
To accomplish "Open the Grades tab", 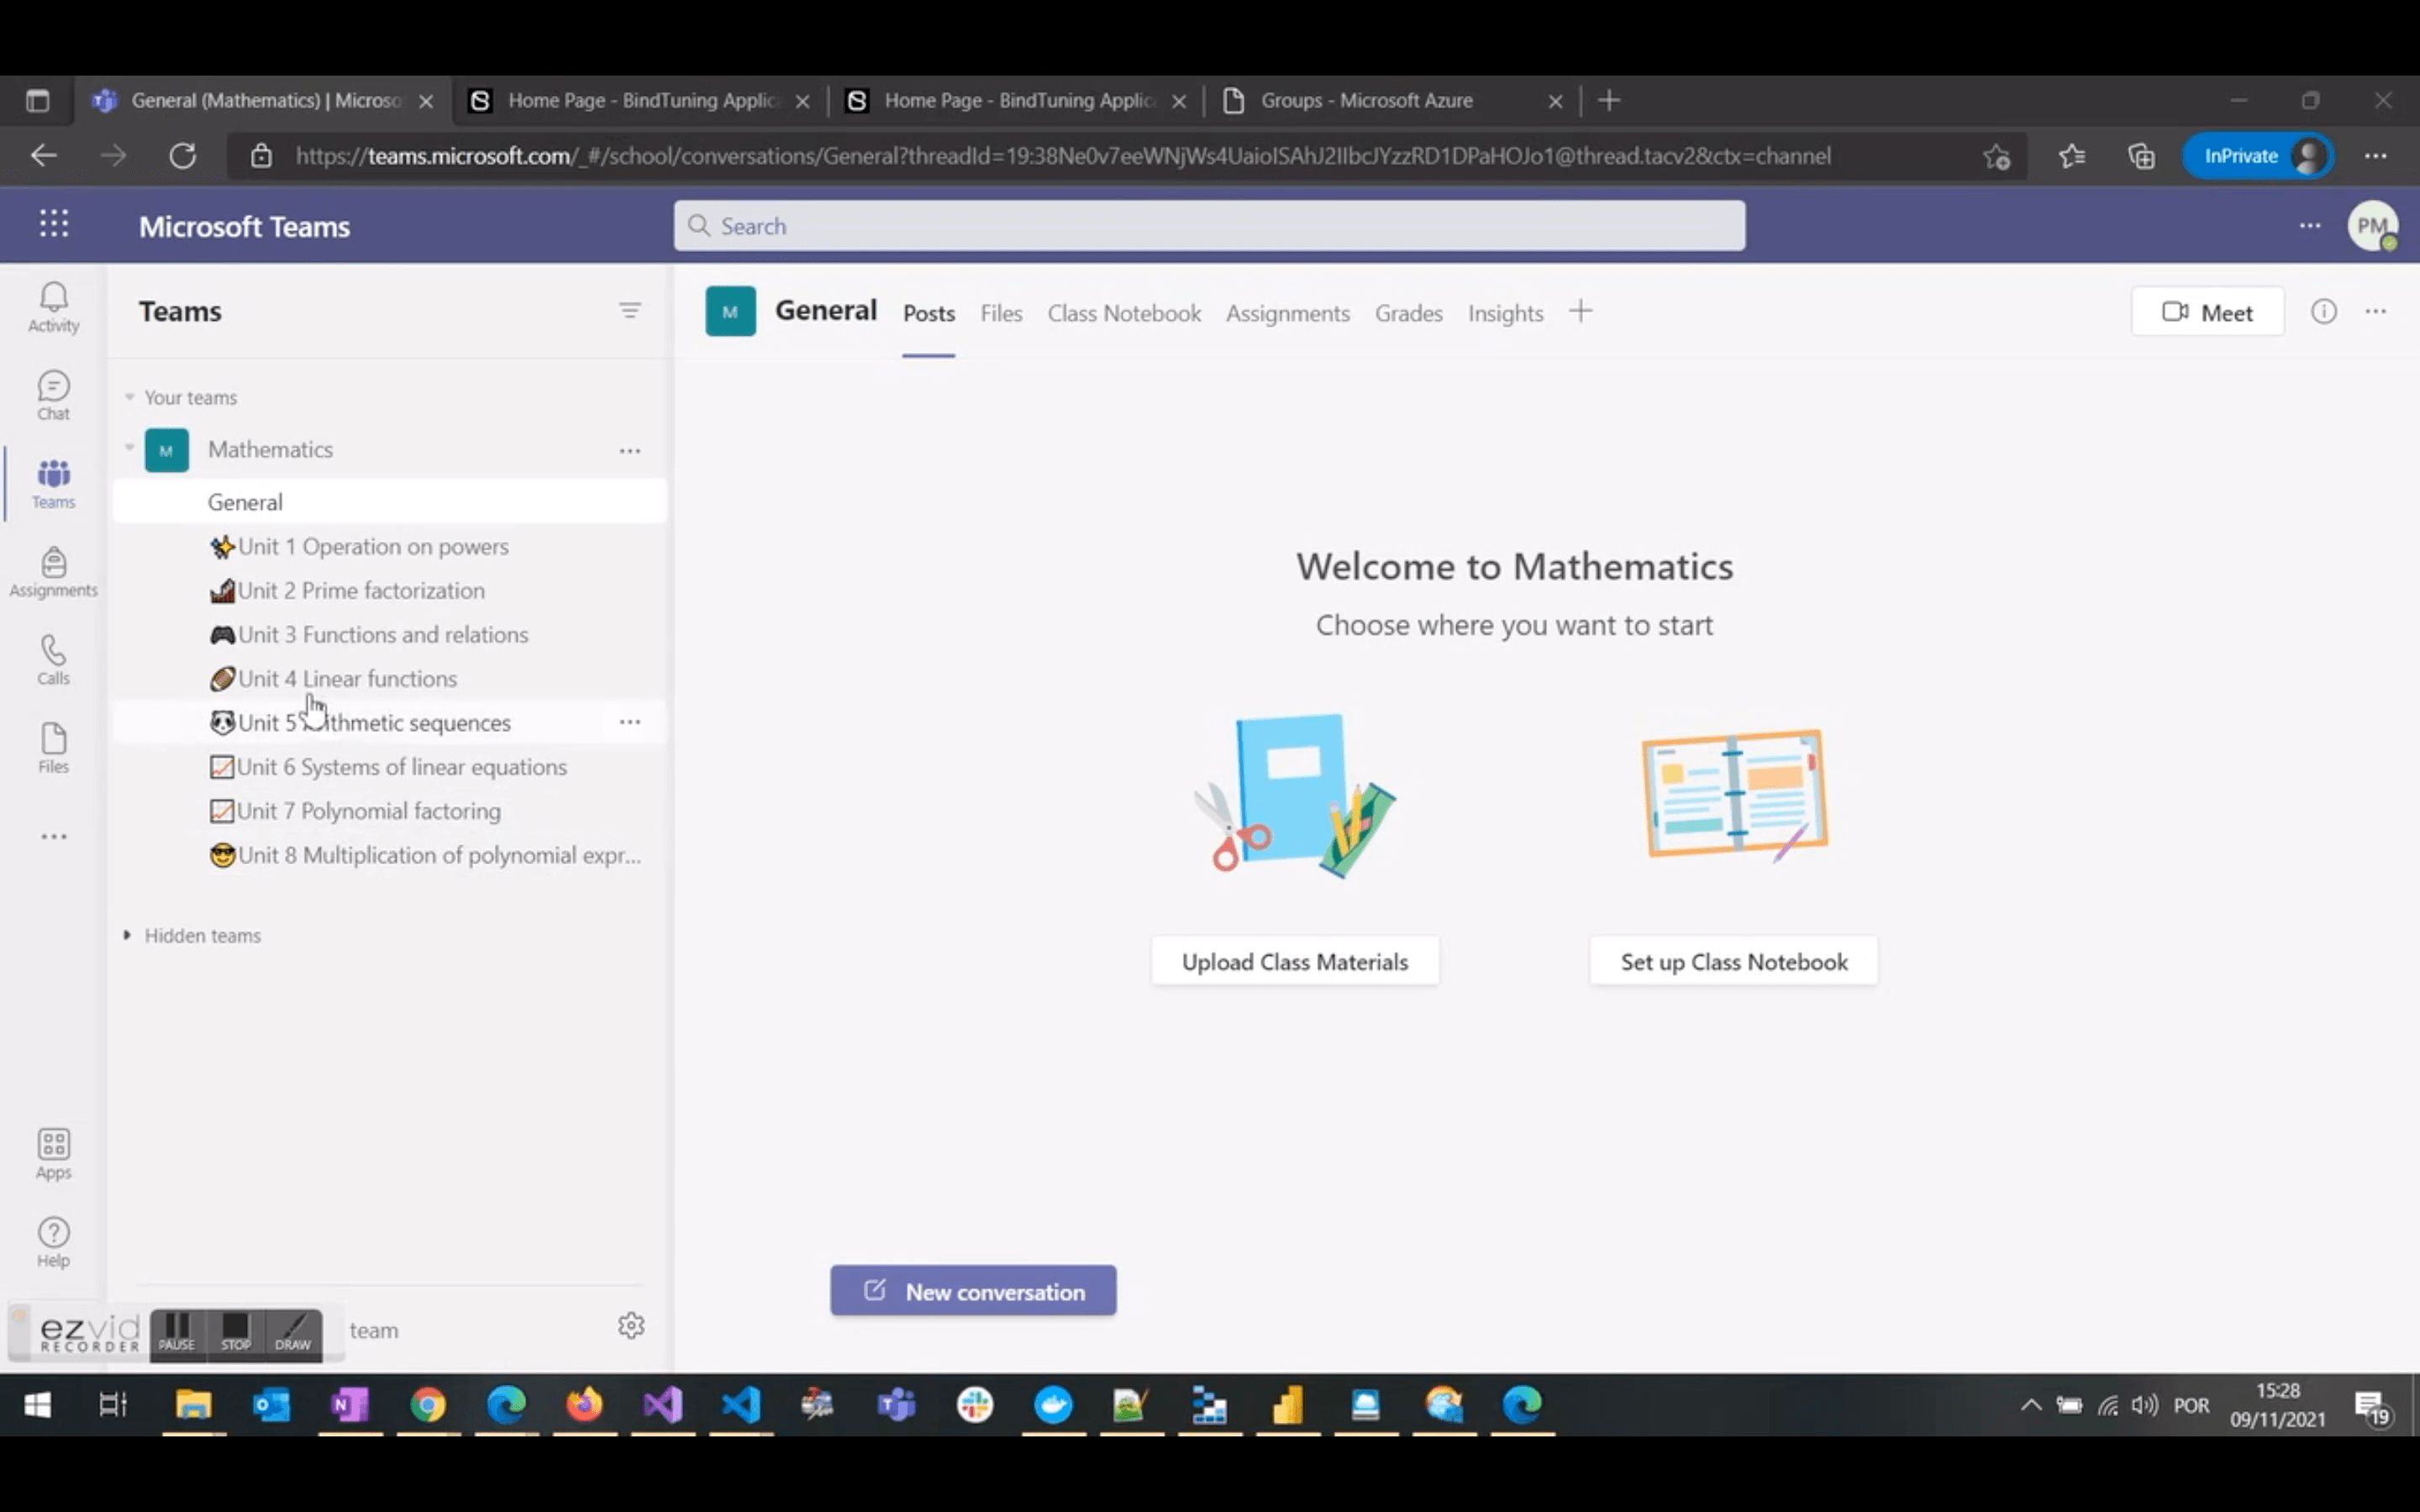I will point(1408,314).
